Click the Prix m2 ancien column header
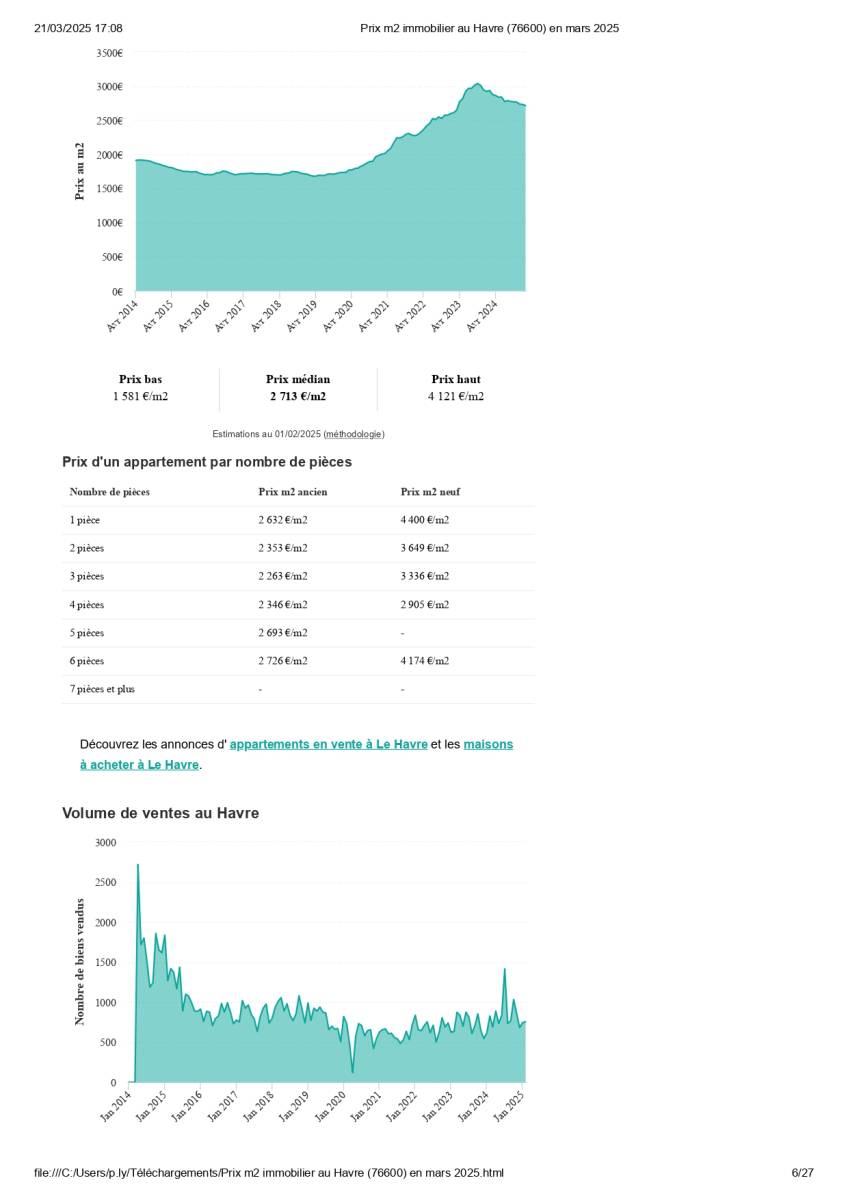The height and width of the screenshot is (1200, 848). (x=292, y=492)
